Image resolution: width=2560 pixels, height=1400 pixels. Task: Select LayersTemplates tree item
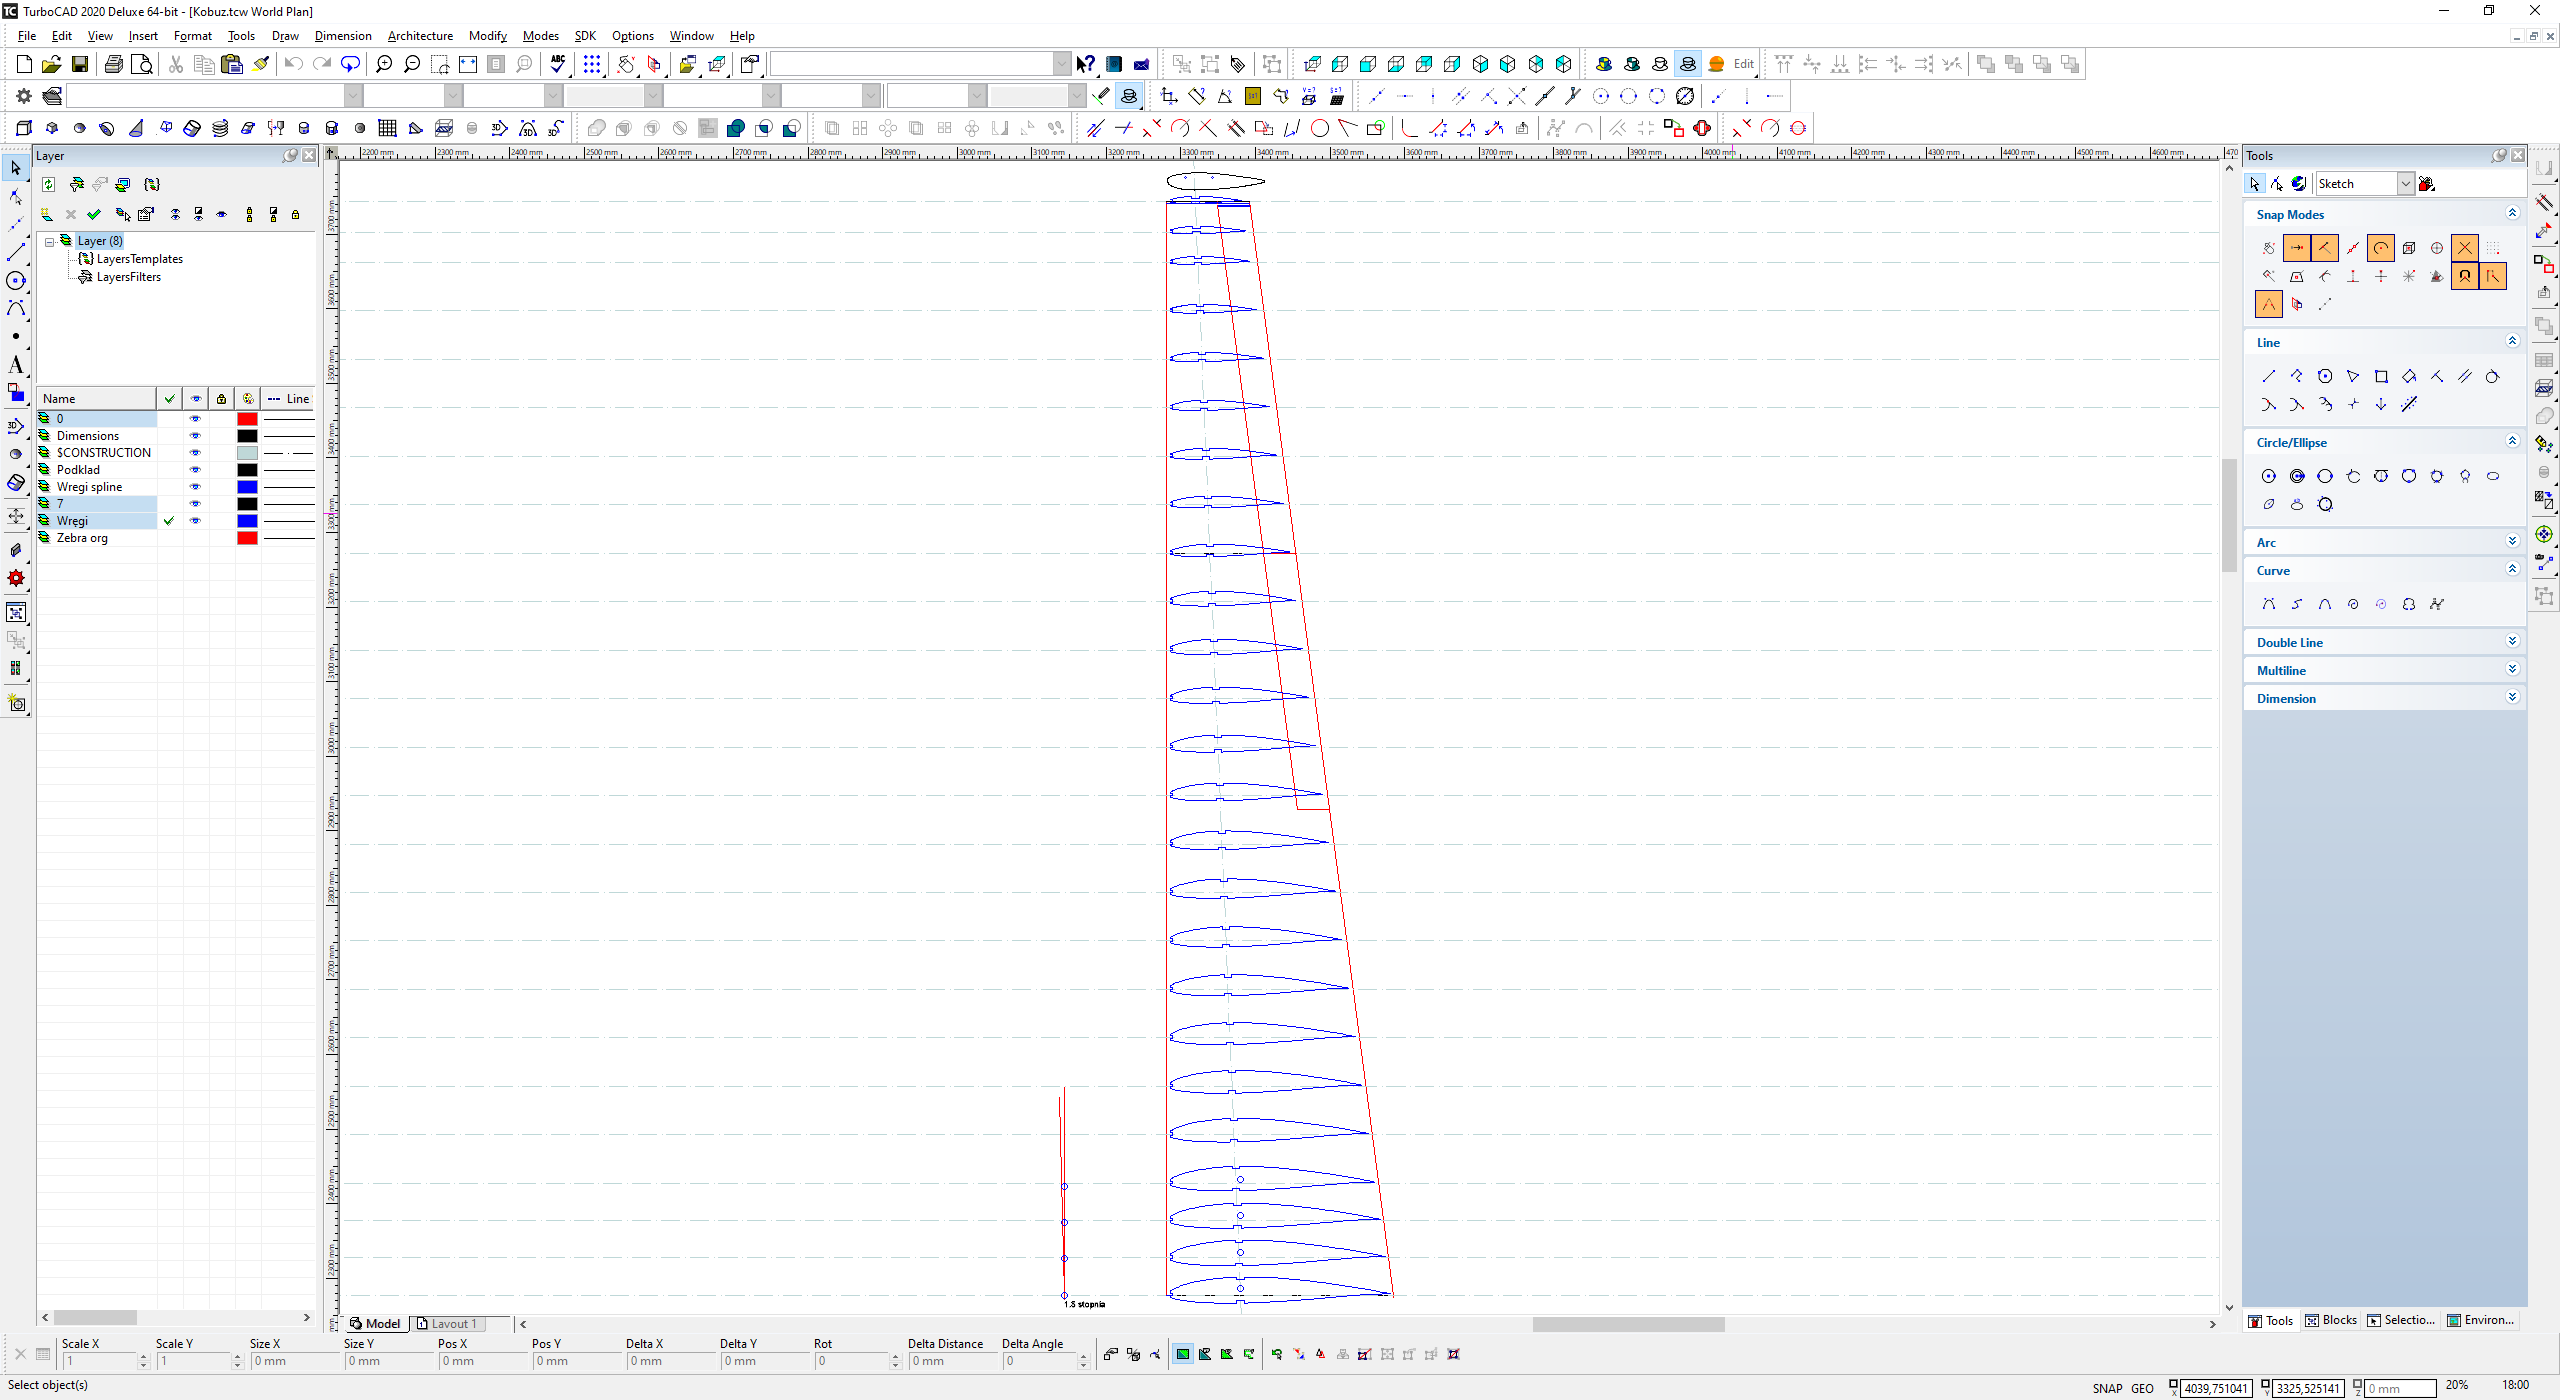pyautogui.click(x=139, y=259)
